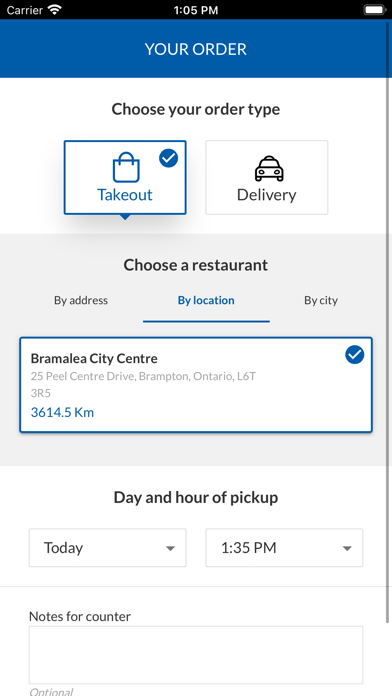Viewport: 392px width, 696px height.
Task: Tap the 3614.5 Km distance link
Action: [x=62, y=412]
